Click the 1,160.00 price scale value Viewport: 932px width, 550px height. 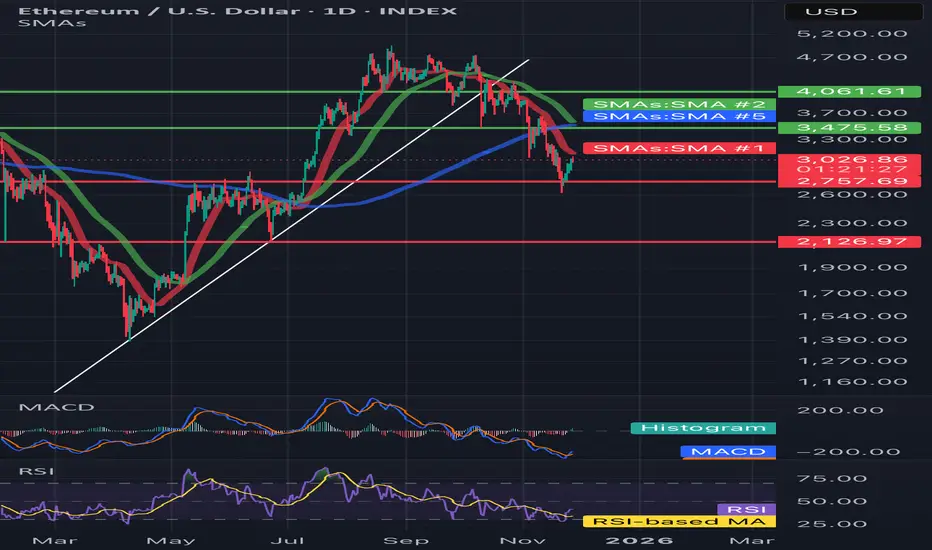click(x=852, y=382)
